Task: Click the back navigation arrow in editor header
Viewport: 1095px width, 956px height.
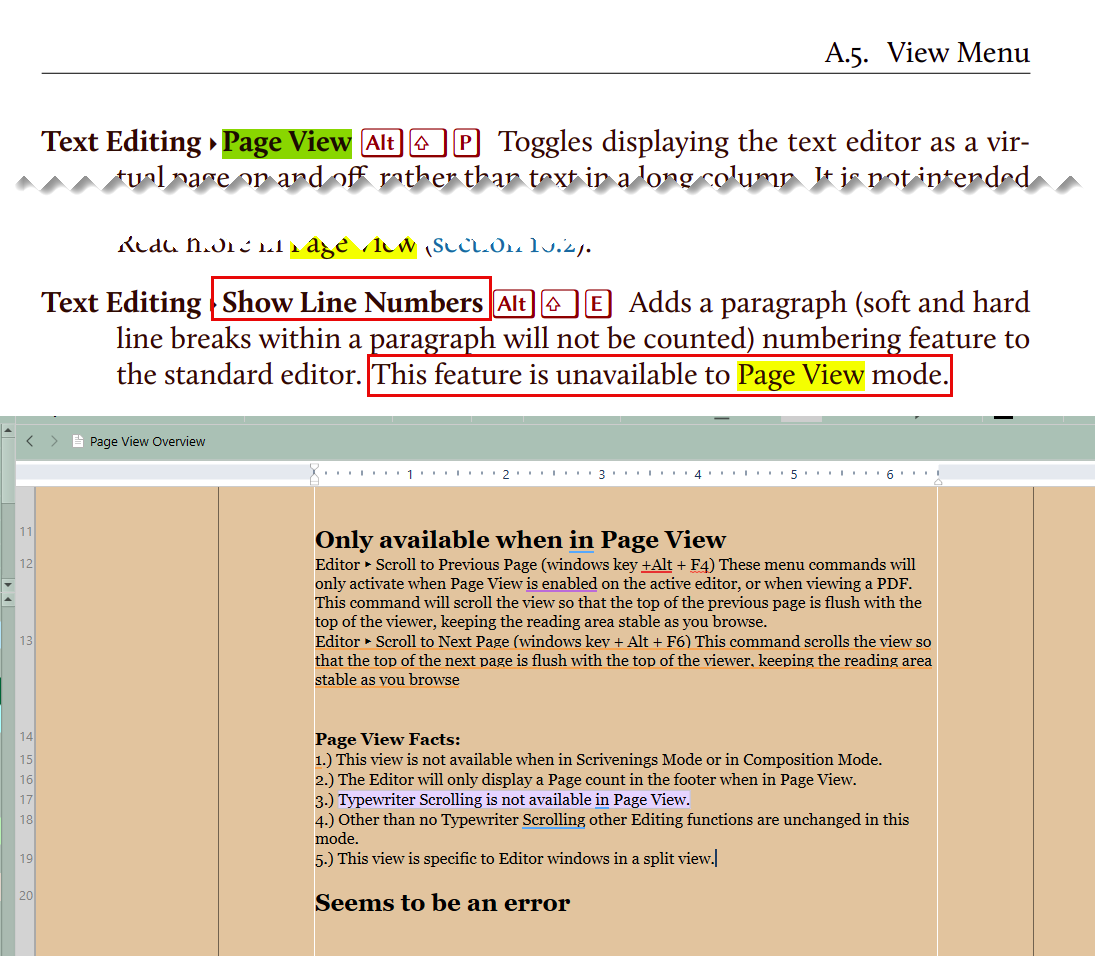Action: coord(30,441)
